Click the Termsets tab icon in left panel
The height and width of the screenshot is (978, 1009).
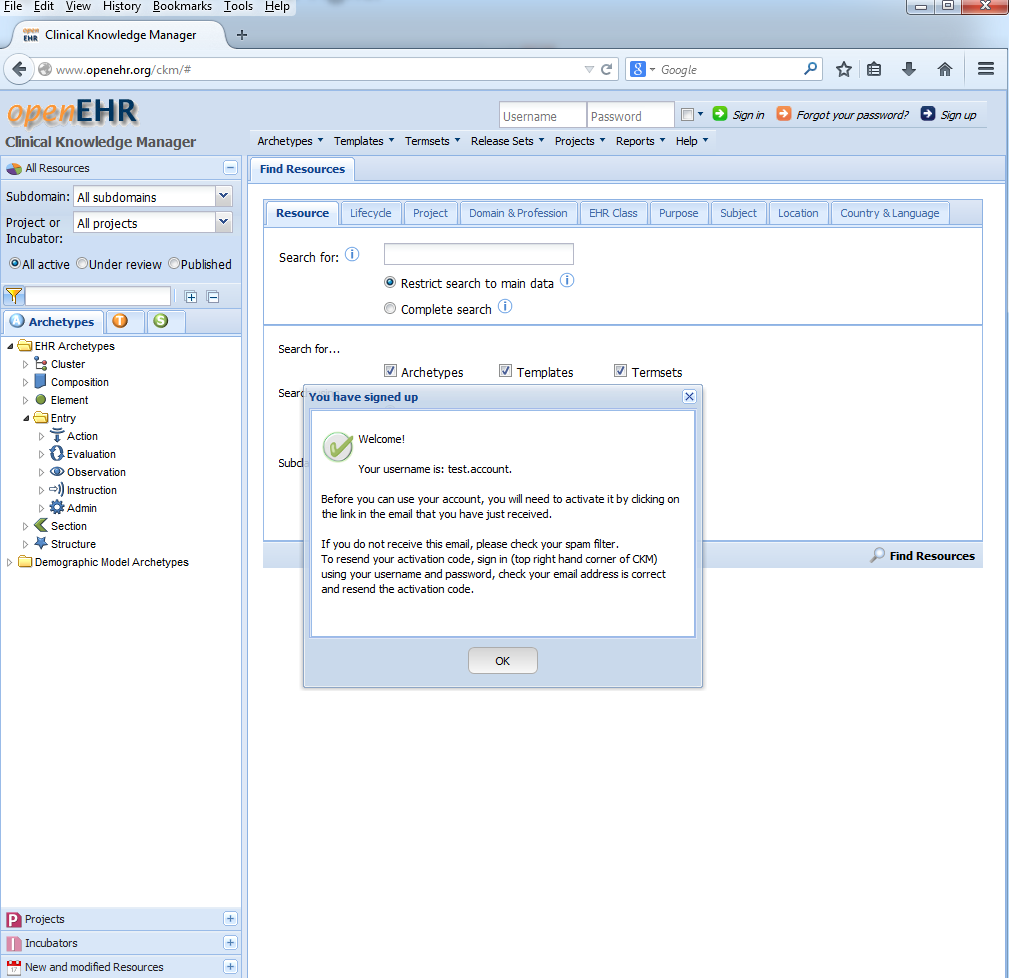161,321
